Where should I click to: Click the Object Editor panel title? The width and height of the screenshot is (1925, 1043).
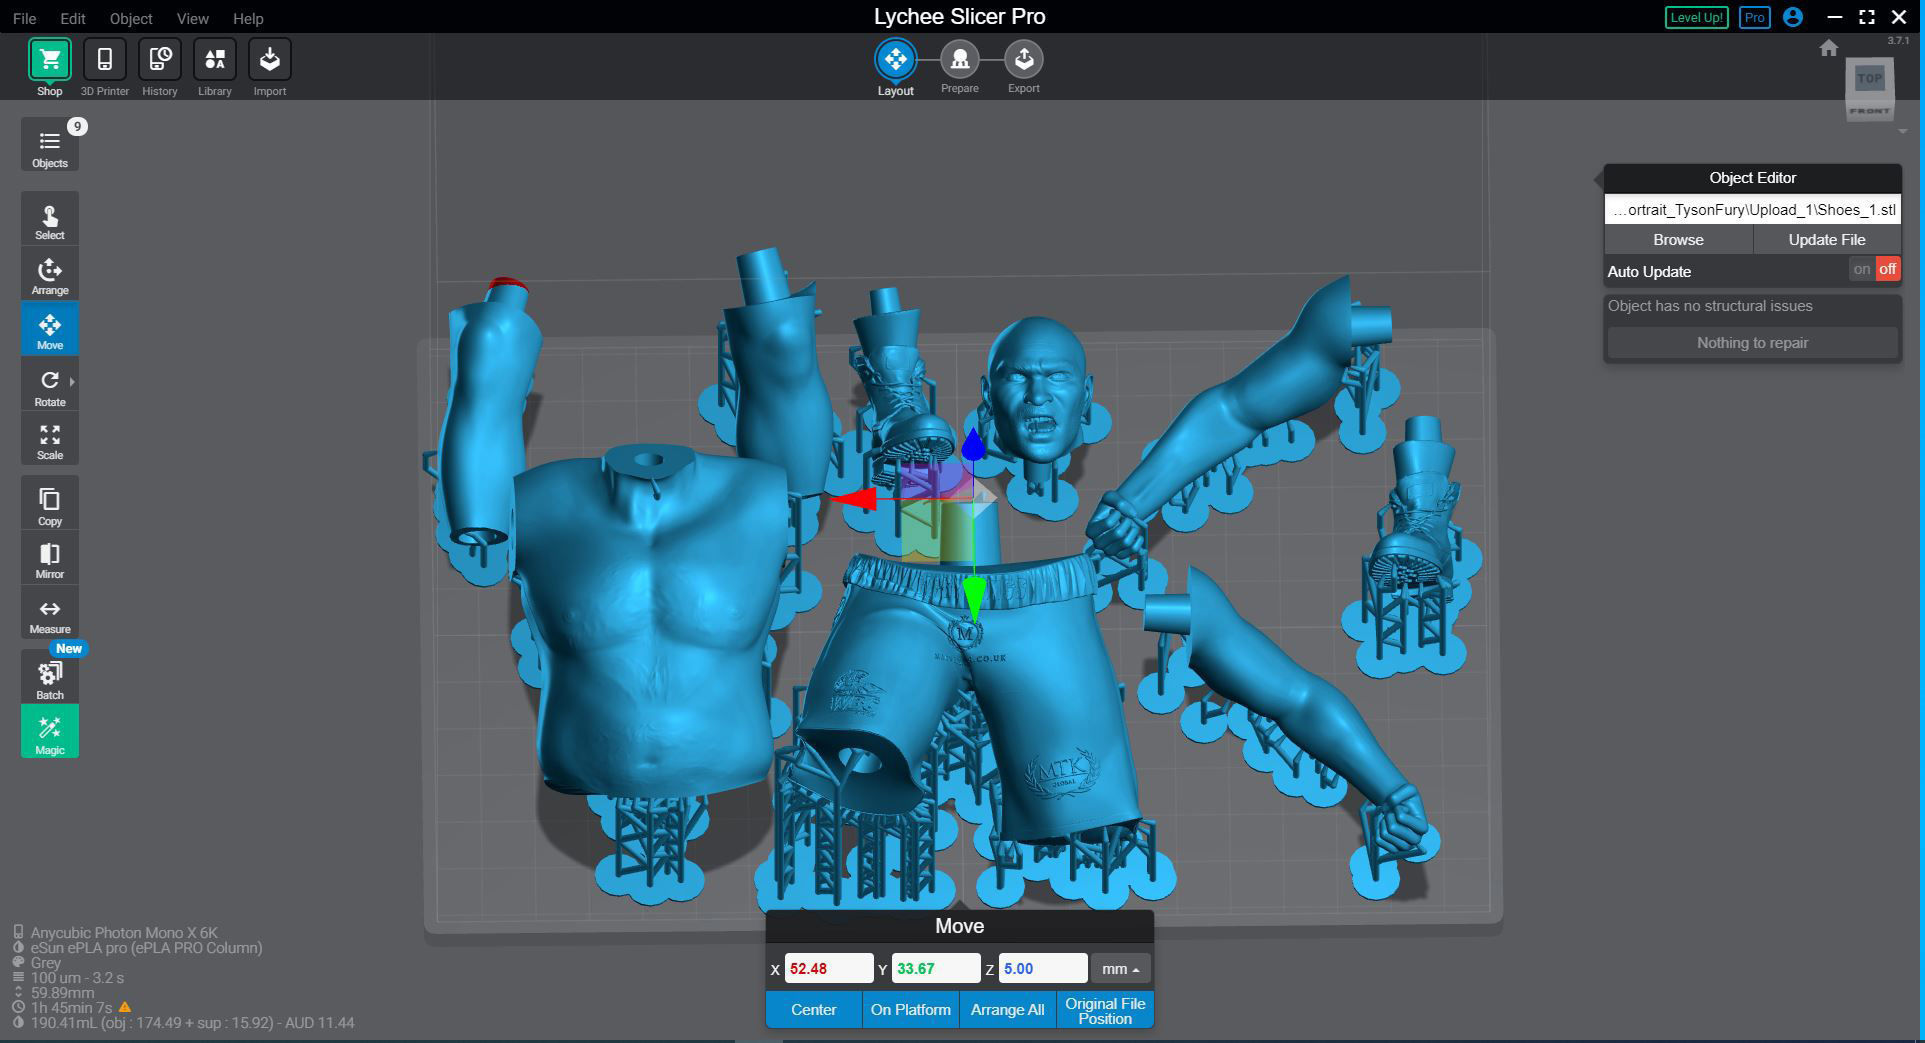pos(1752,178)
